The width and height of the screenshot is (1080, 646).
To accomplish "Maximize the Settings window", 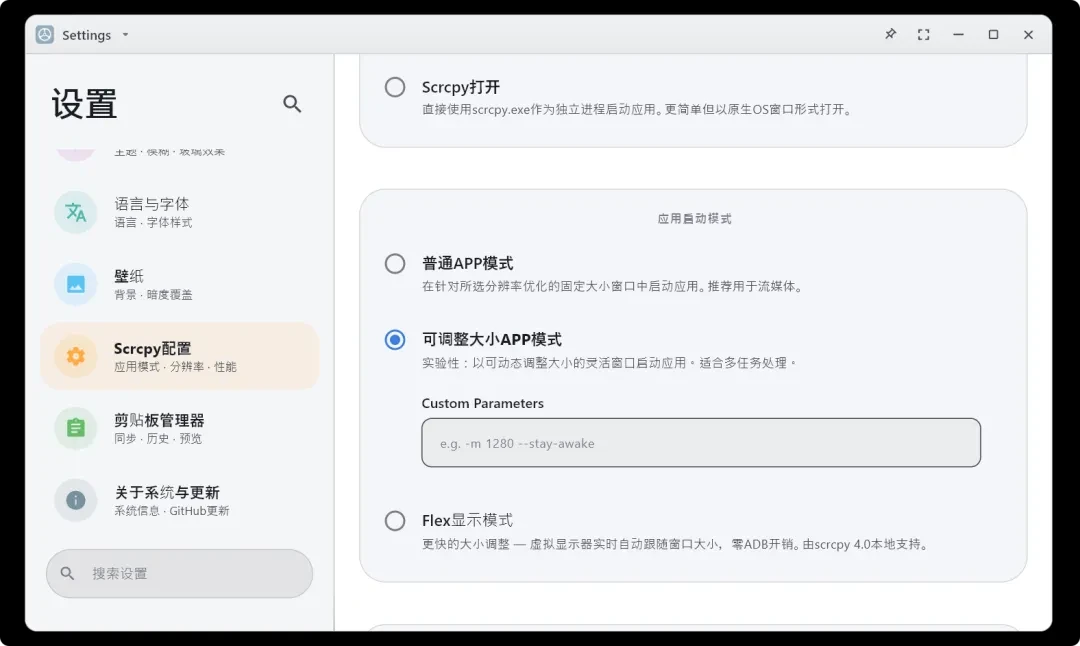I will [993, 34].
